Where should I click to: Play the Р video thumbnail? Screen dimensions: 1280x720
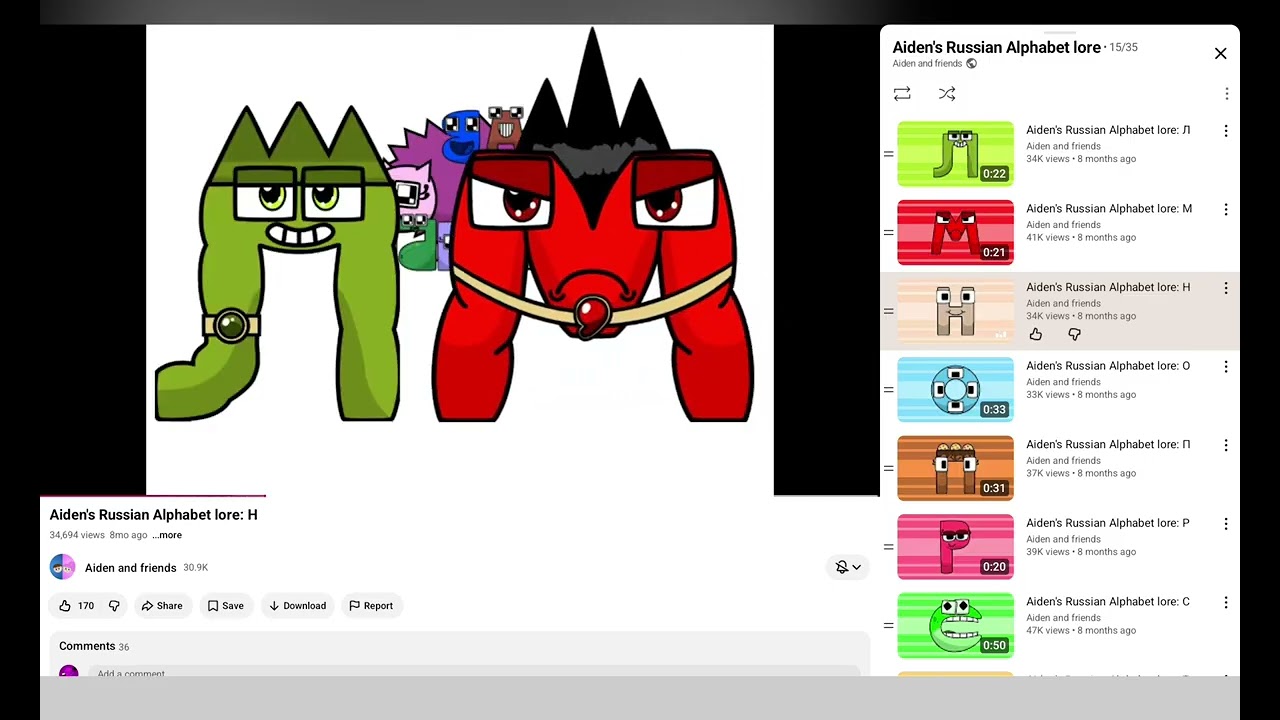(x=955, y=547)
